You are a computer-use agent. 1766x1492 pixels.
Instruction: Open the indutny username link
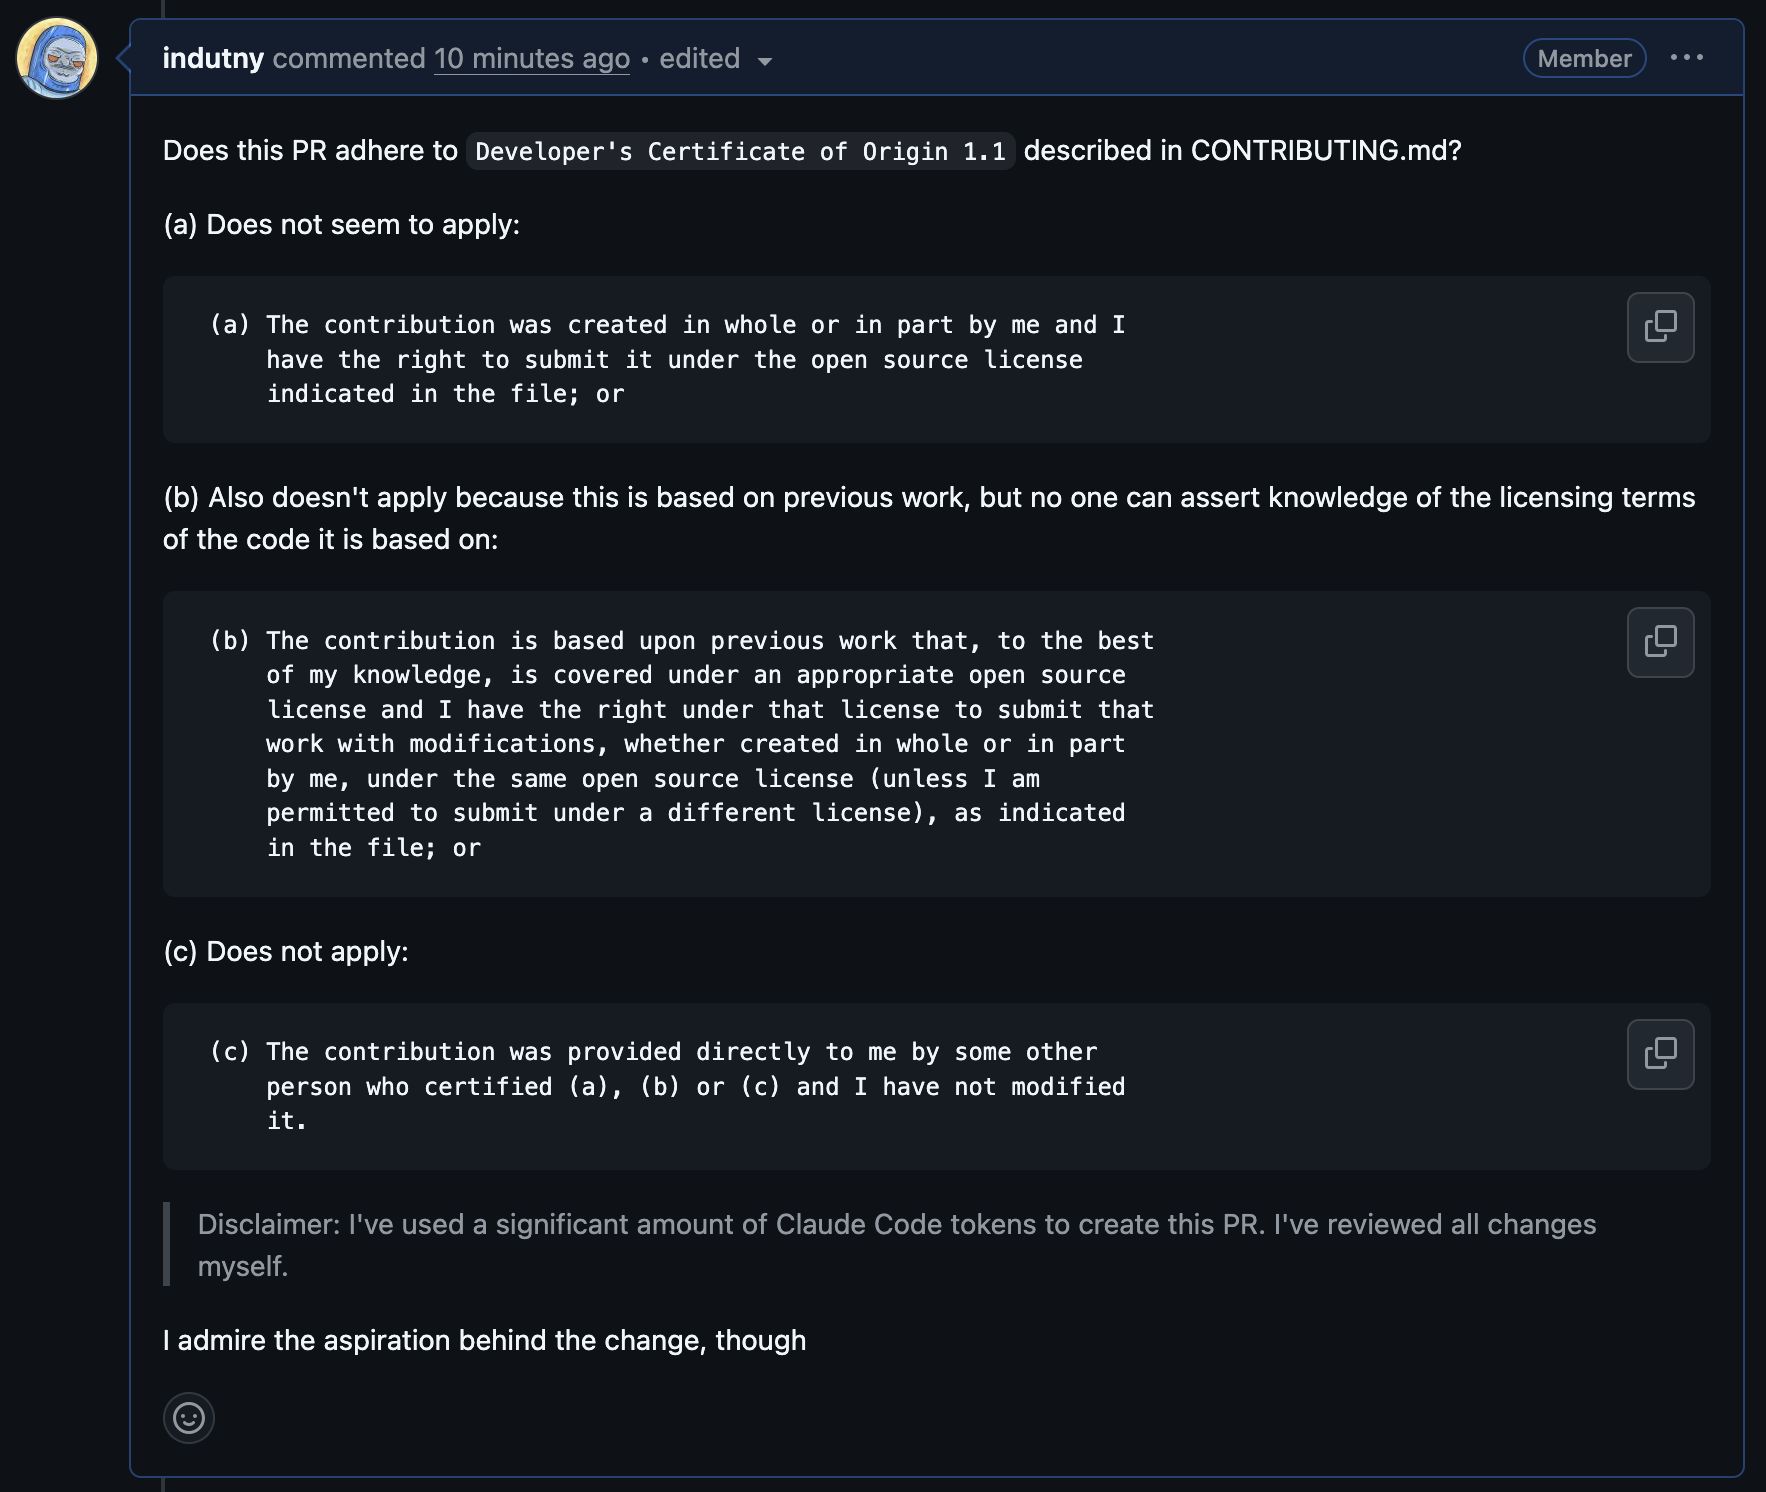[x=213, y=59]
